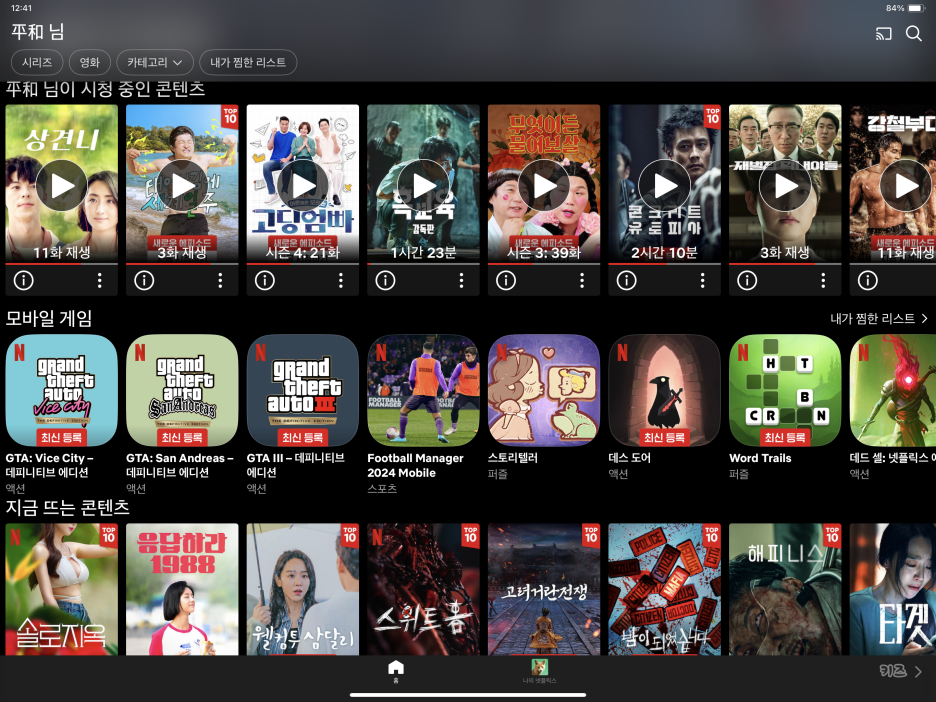Open the Word Trails game
936x702 pixels.
pos(785,390)
